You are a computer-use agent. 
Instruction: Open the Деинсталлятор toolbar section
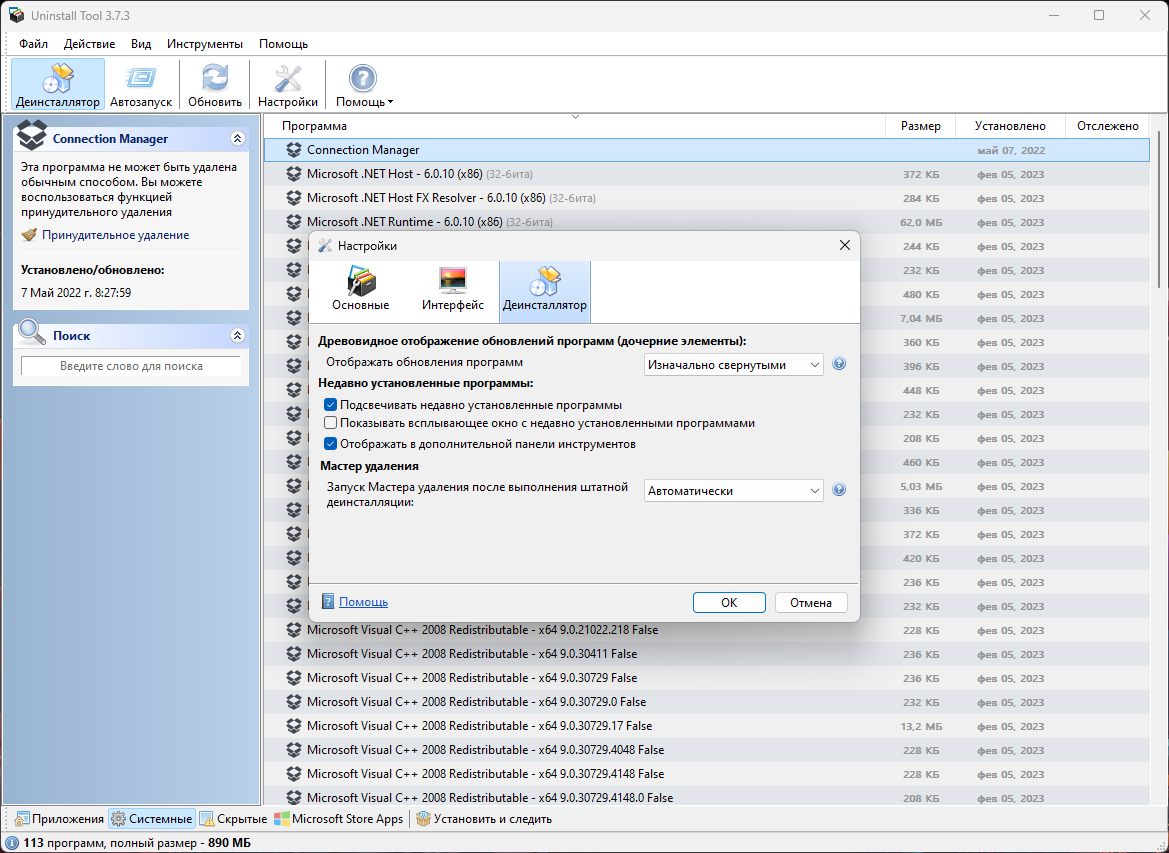(x=58, y=85)
